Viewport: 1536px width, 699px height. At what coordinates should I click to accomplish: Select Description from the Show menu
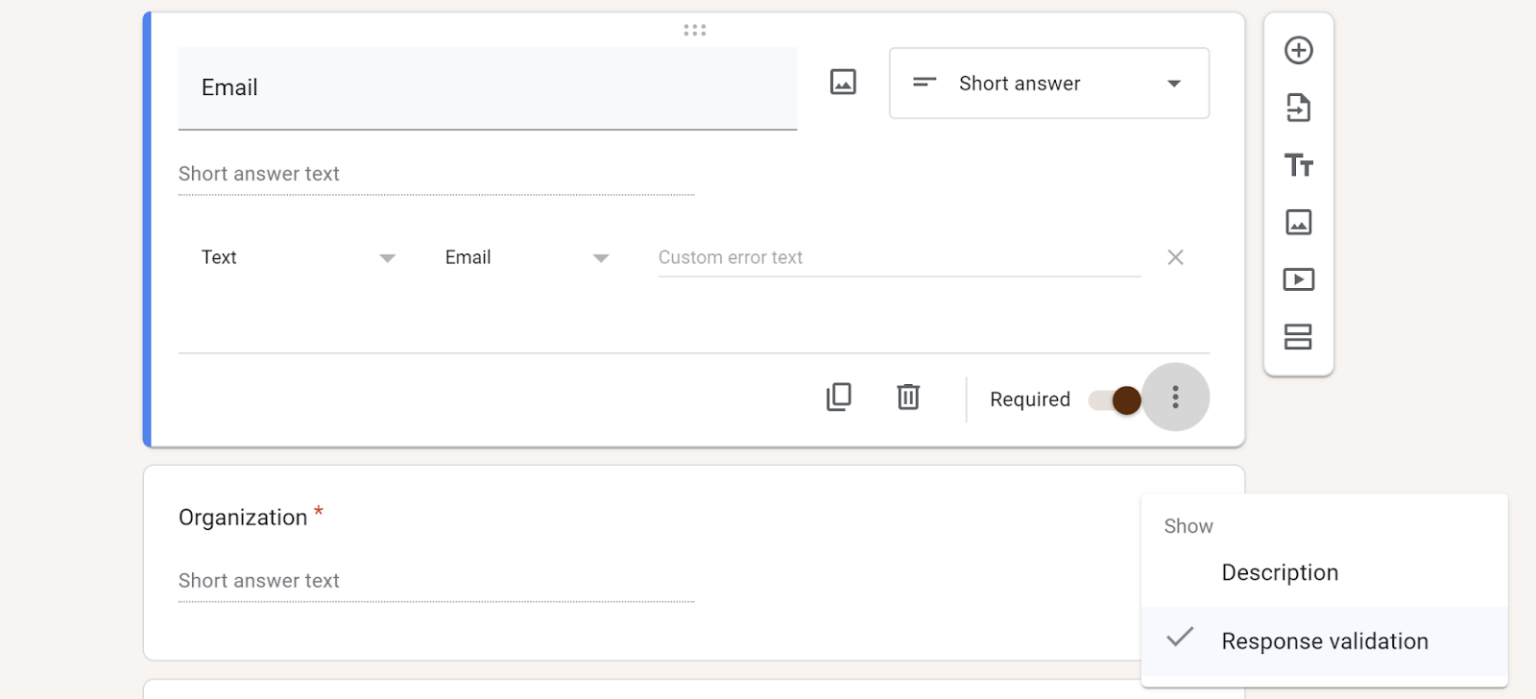[1279, 572]
